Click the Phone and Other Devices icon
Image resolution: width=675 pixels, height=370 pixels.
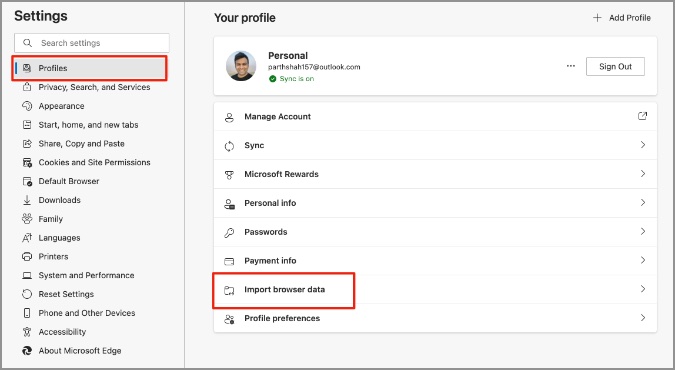(27, 313)
